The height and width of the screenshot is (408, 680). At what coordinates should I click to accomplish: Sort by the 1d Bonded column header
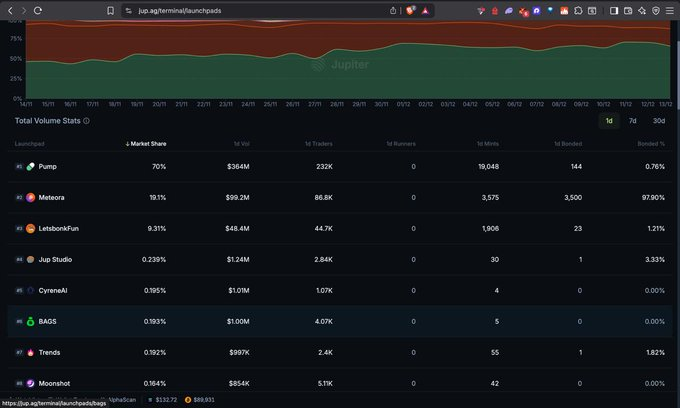coord(568,144)
